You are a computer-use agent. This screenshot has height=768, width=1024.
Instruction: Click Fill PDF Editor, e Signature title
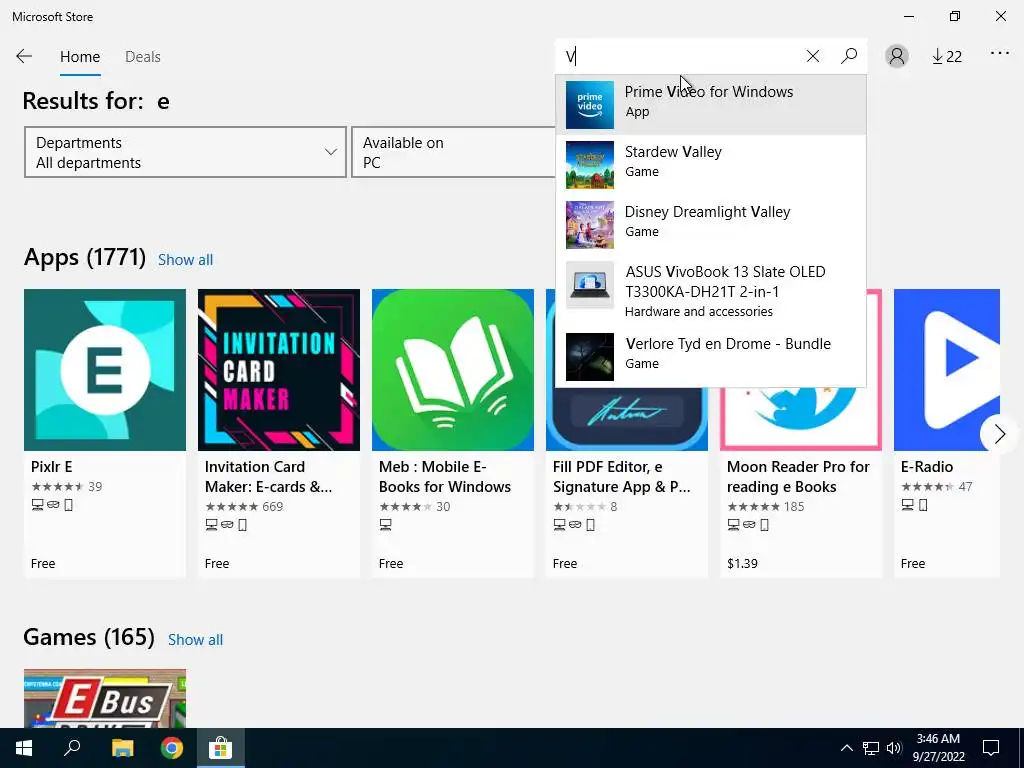click(621, 477)
